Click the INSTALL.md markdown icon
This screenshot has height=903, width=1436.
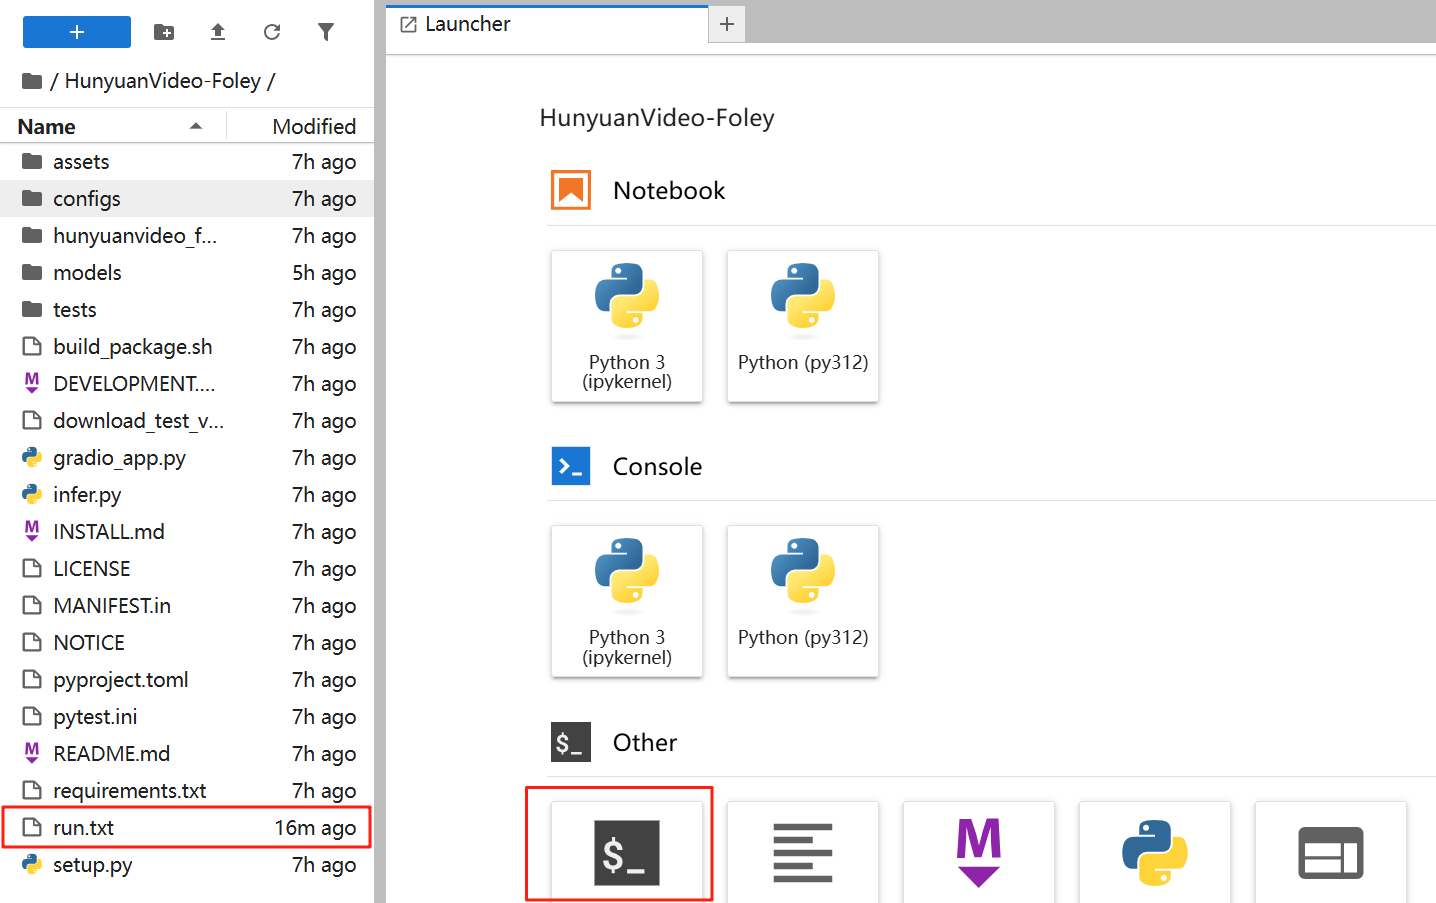(x=32, y=531)
